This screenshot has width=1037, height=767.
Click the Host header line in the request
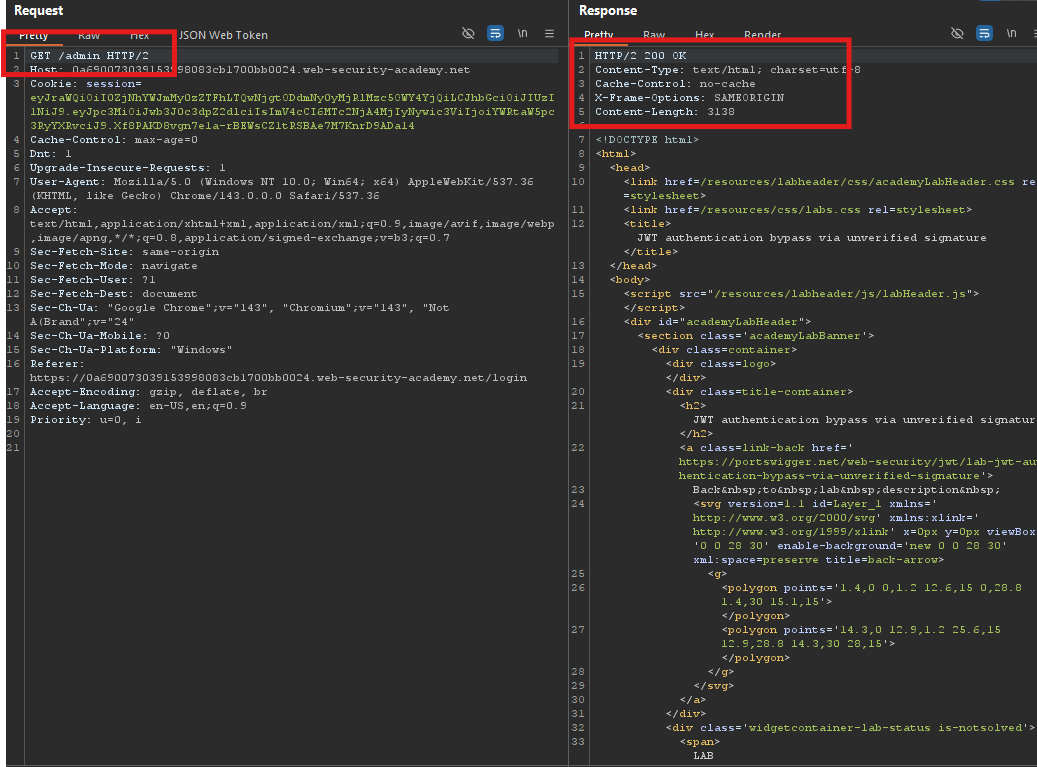[250, 69]
